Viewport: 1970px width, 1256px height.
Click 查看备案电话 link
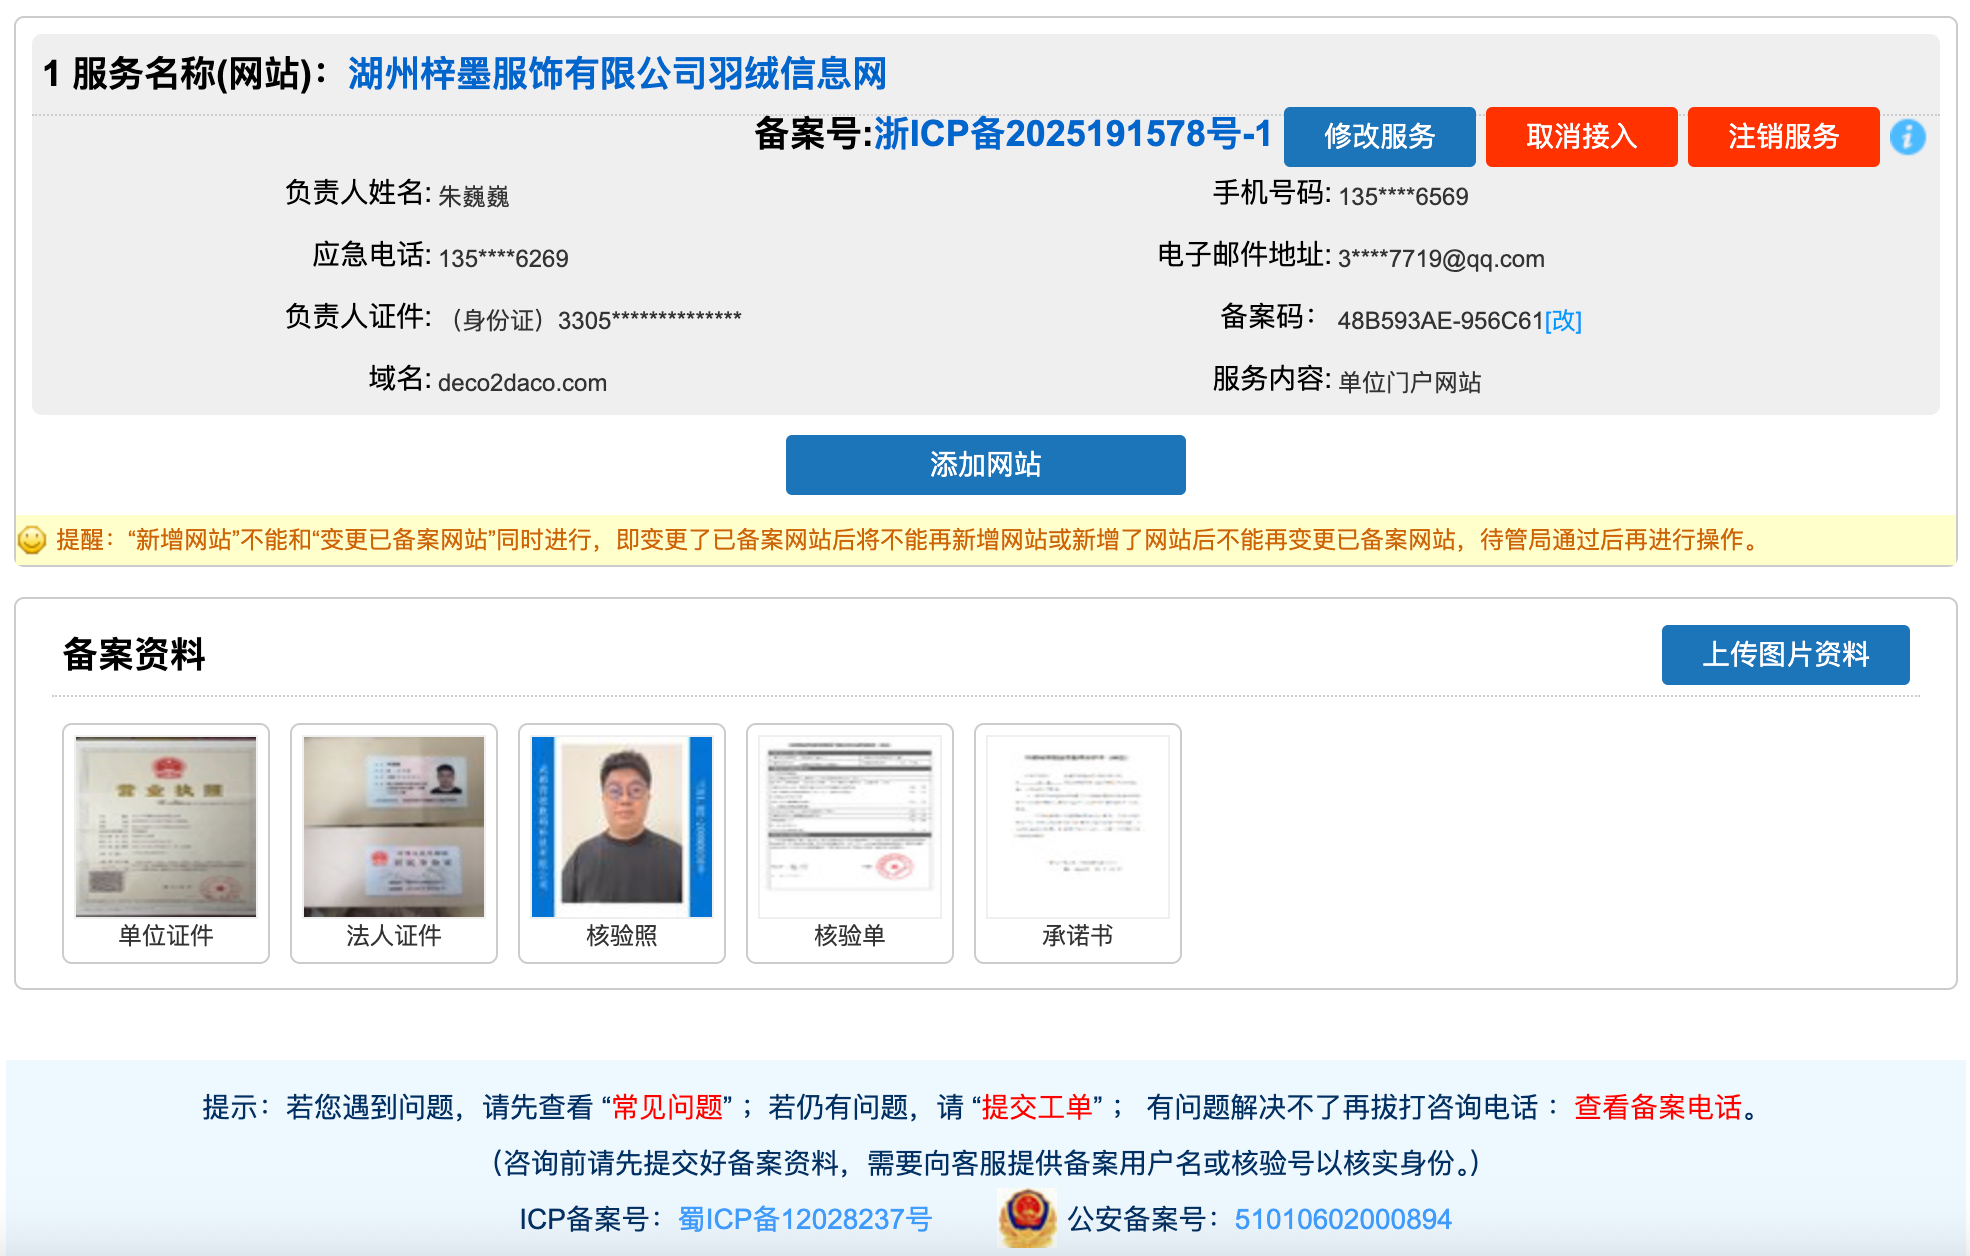point(1658,1107)
